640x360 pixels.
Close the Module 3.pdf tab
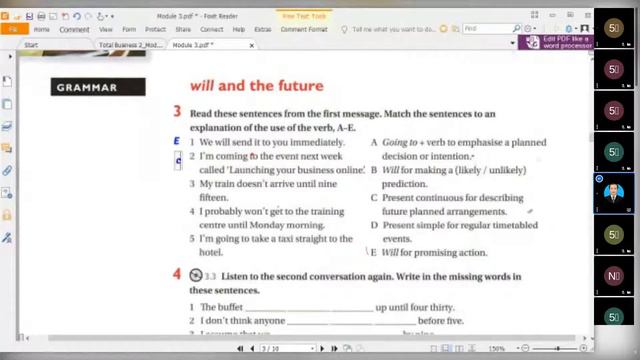252,45
